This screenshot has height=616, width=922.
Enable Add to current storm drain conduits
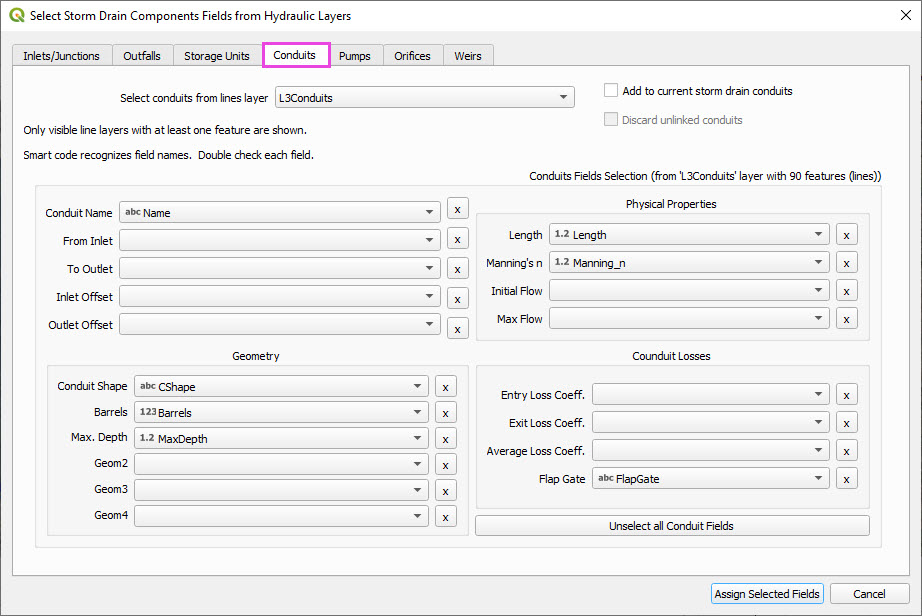611,91
